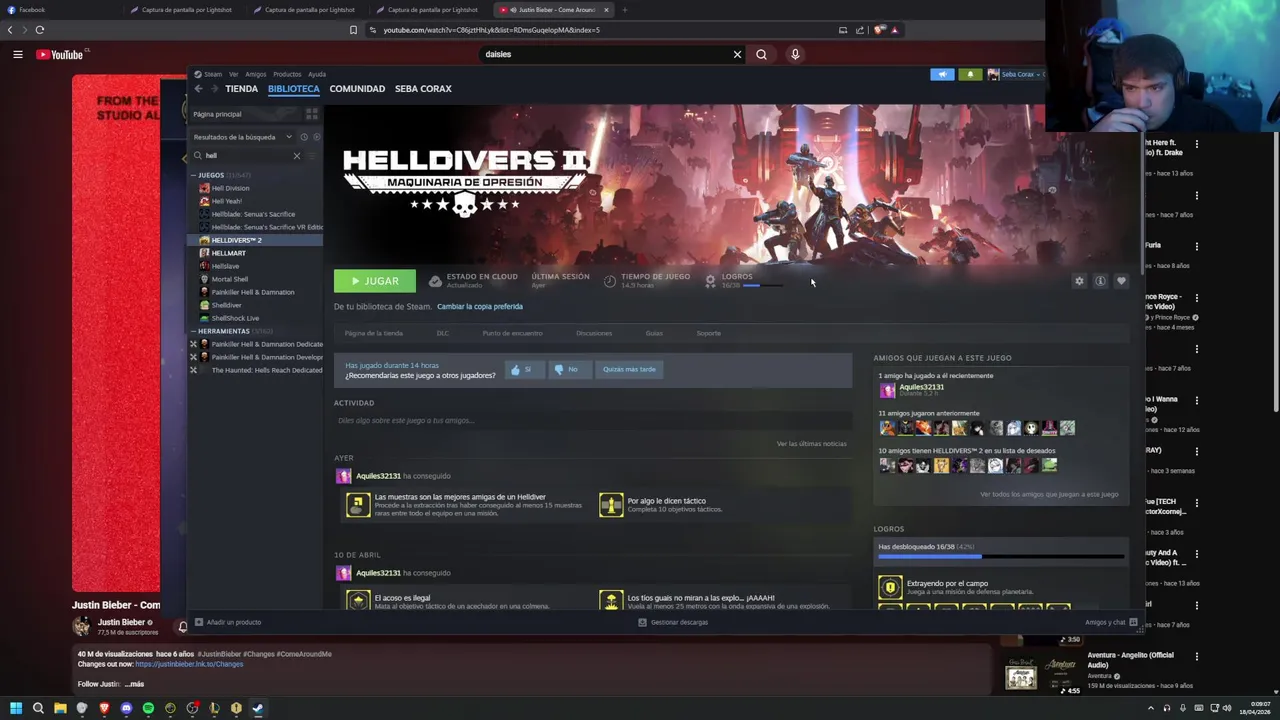Sort library by recent clock icon
This screenshot has width=1280, height=720.
[304, 137]
